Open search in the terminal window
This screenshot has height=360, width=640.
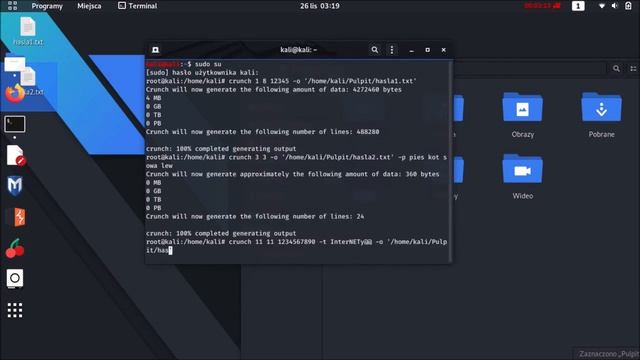click(374, 50)
